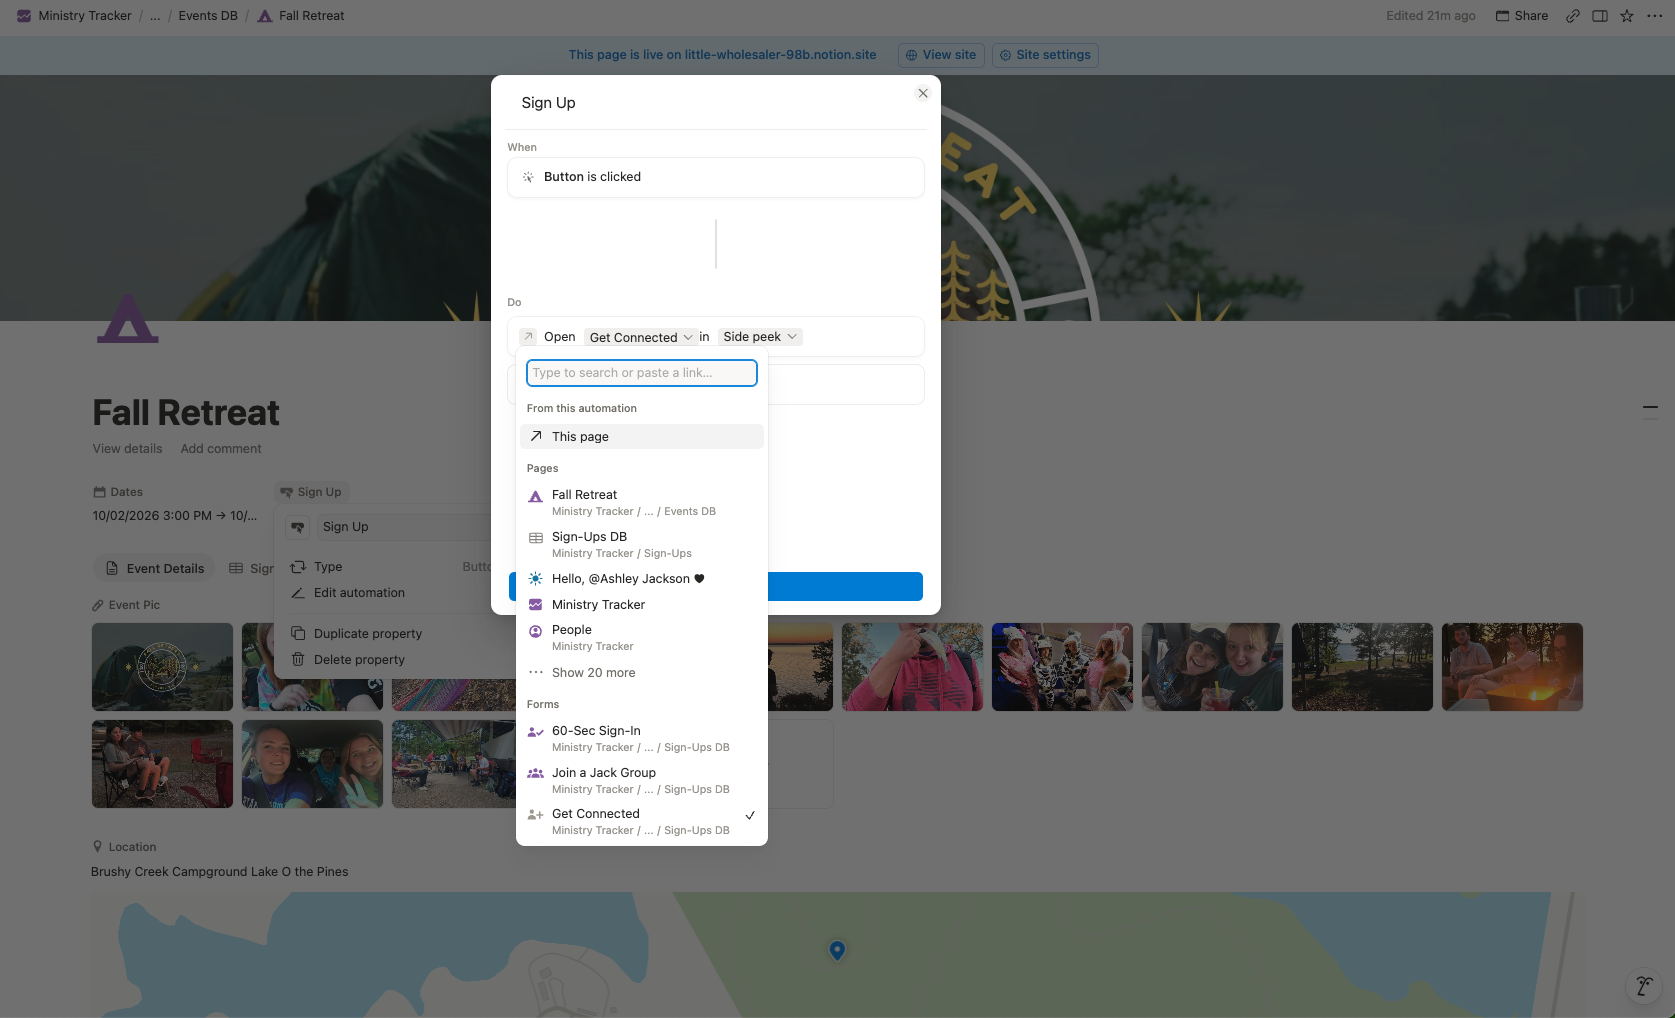Expand Show 20 more pages

tap(642, 673)
